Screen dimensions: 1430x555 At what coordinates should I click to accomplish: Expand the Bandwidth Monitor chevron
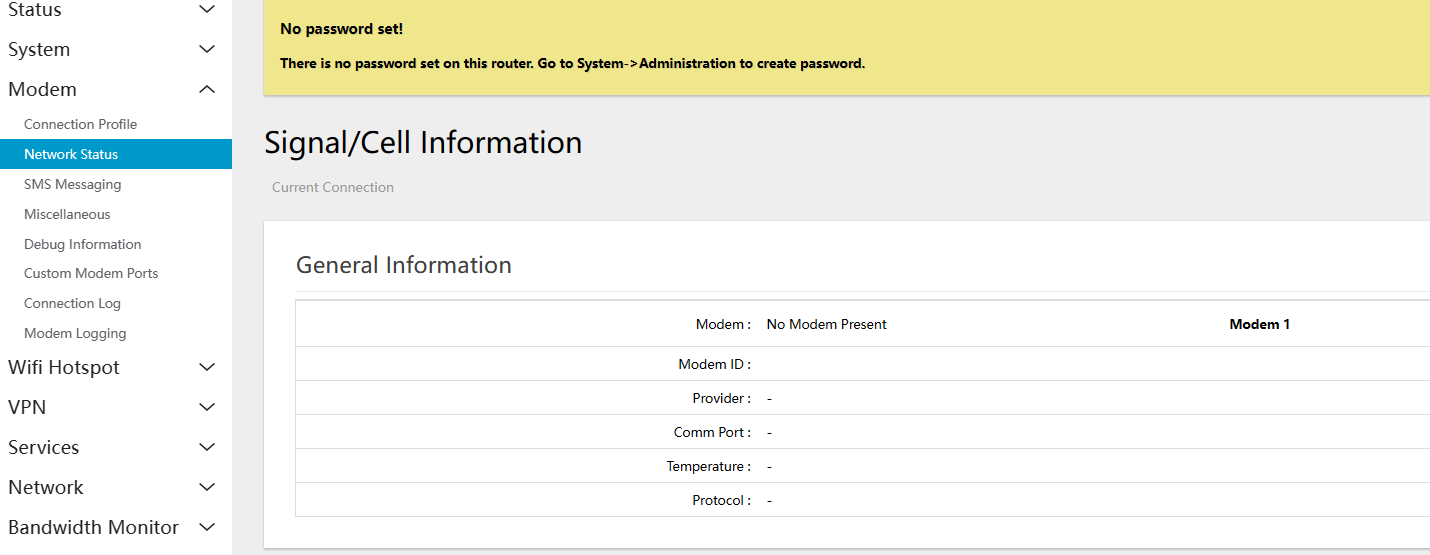pyautogui.click(x=207, y=527)
